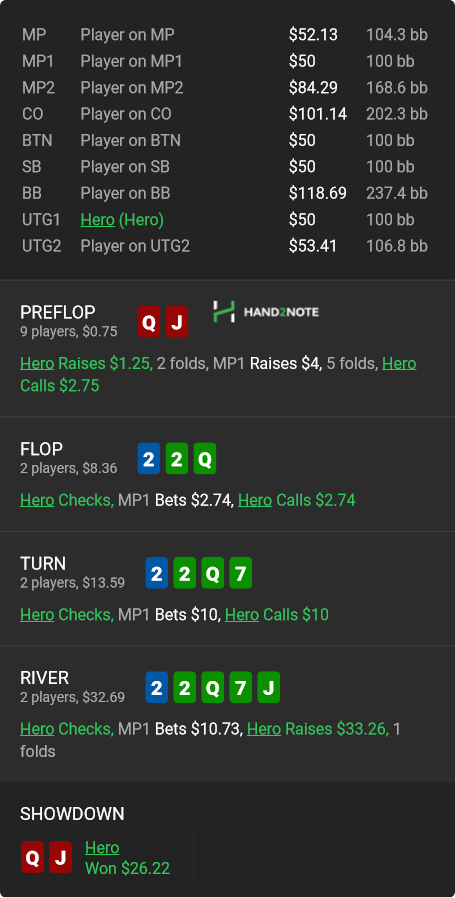Click the green 2 card on turn
455x898 pixels.
pyautogui.click(x=185, y=573)
